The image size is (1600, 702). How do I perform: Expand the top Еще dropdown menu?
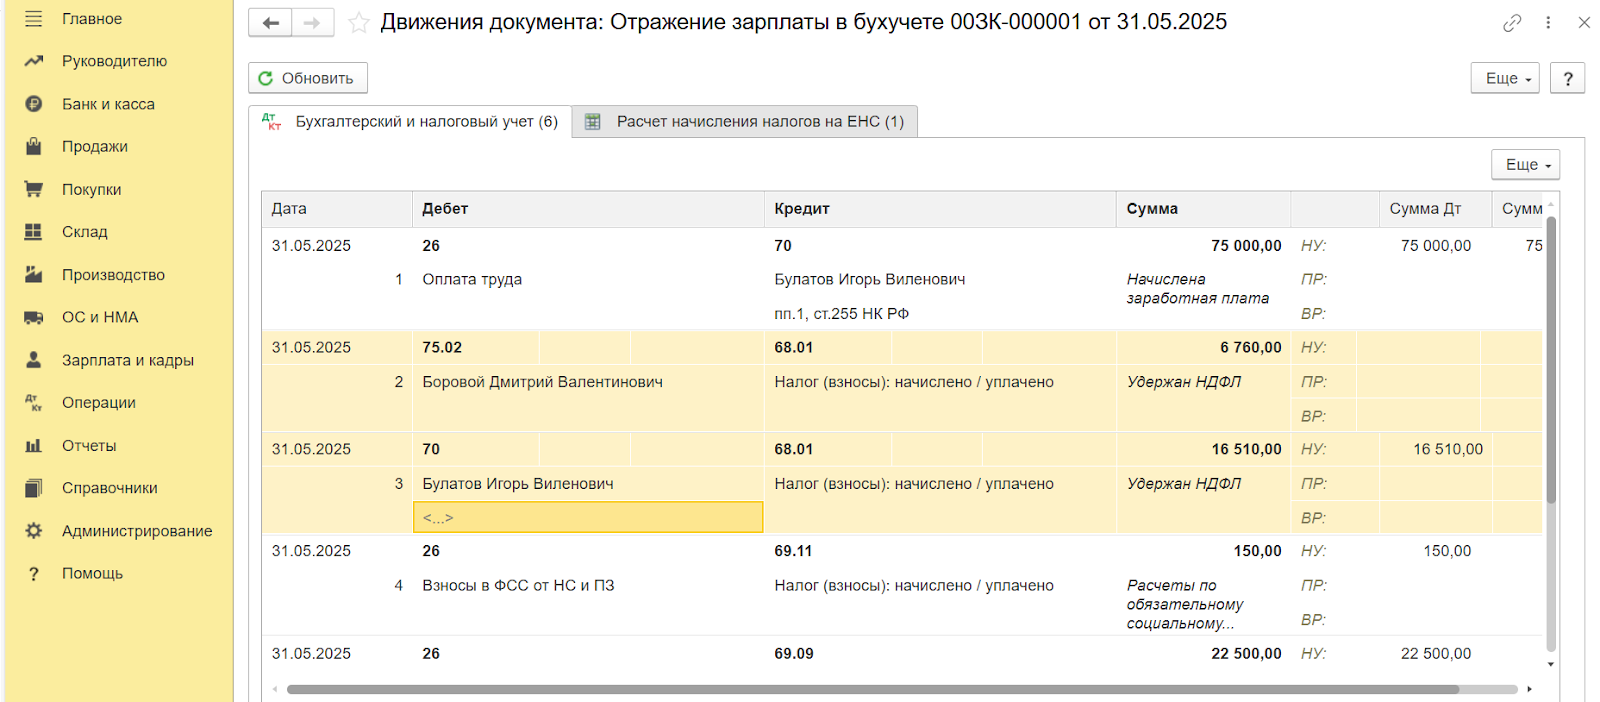(1504, 78)
